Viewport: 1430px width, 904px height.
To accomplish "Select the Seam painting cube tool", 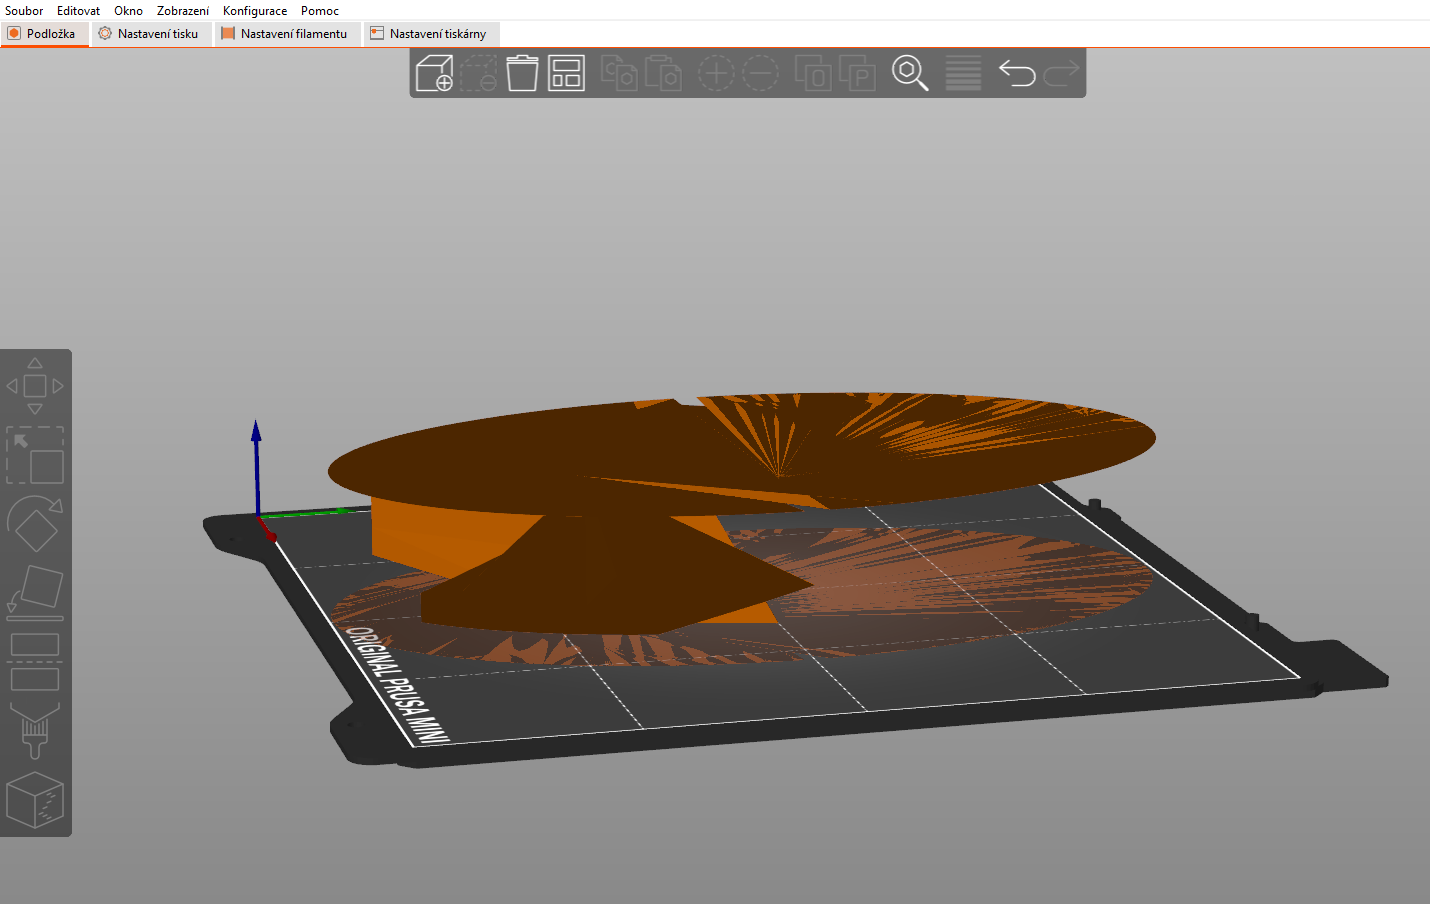I will (35, 799).
